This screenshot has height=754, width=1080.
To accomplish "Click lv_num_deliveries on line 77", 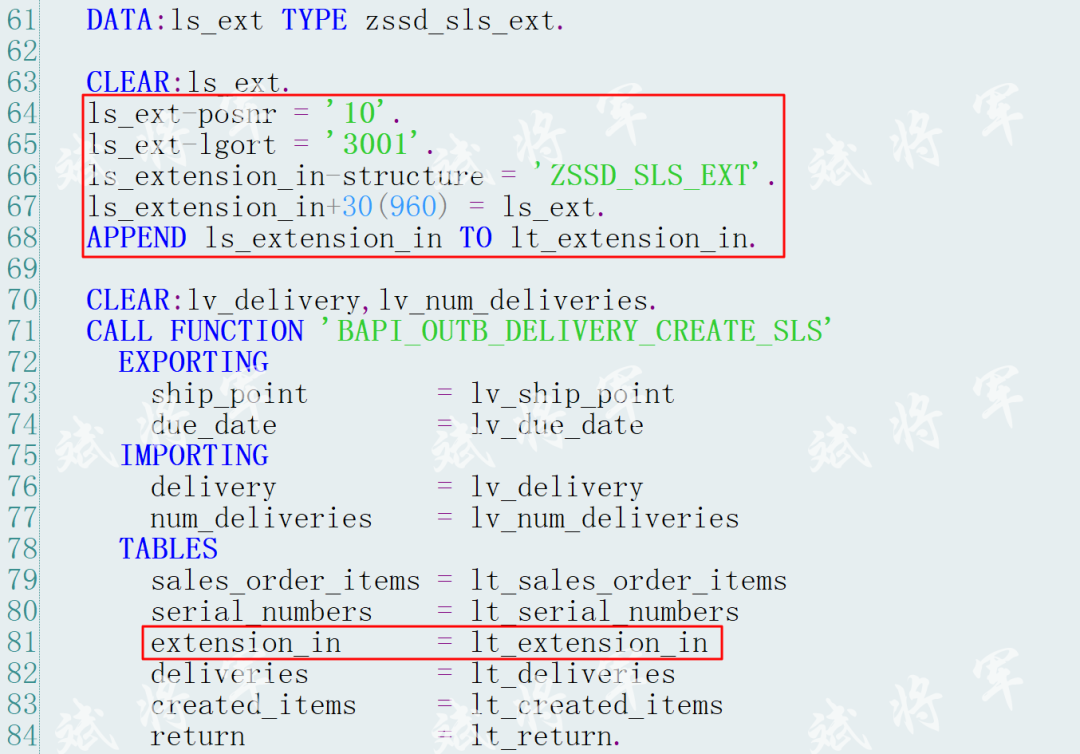I will (605, 518).
